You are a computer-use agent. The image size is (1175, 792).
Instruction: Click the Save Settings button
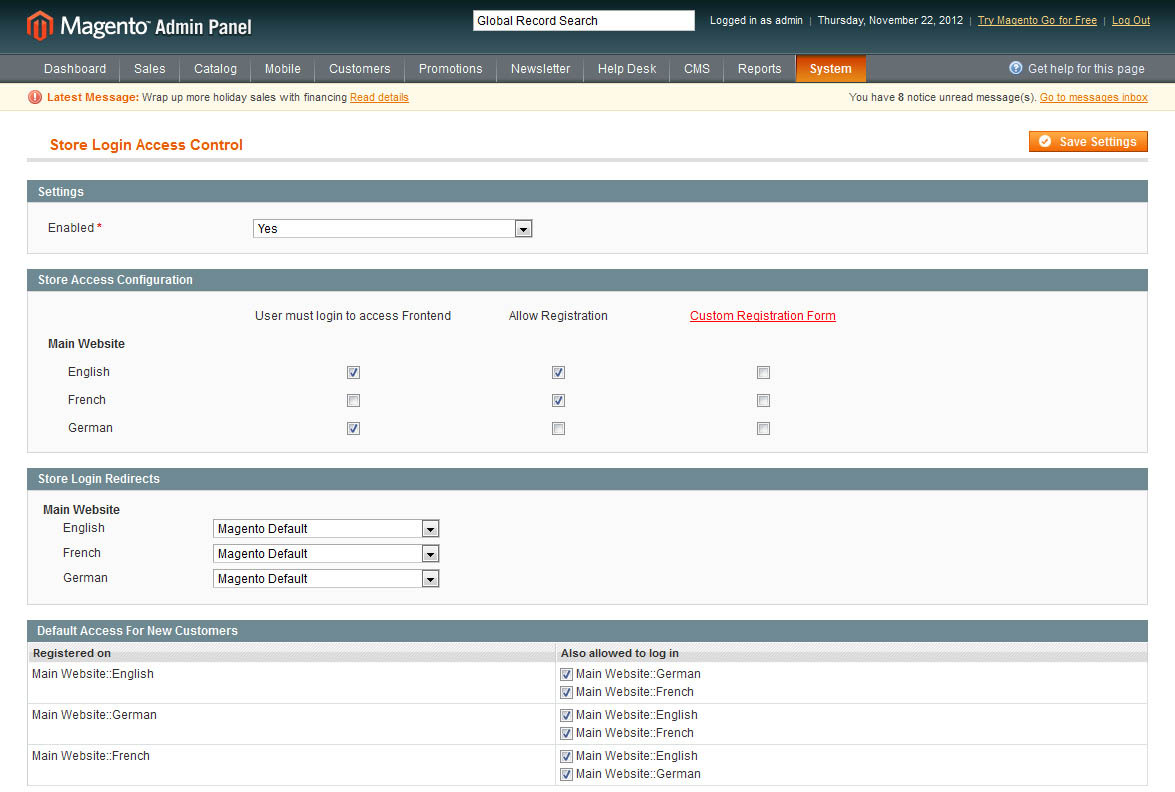click(1088, 142)
